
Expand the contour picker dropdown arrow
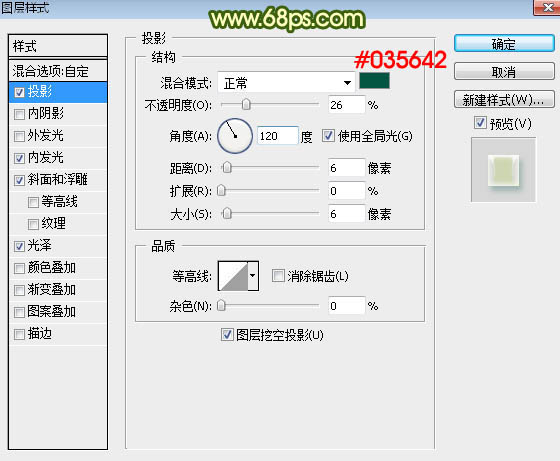coord(253,276)
